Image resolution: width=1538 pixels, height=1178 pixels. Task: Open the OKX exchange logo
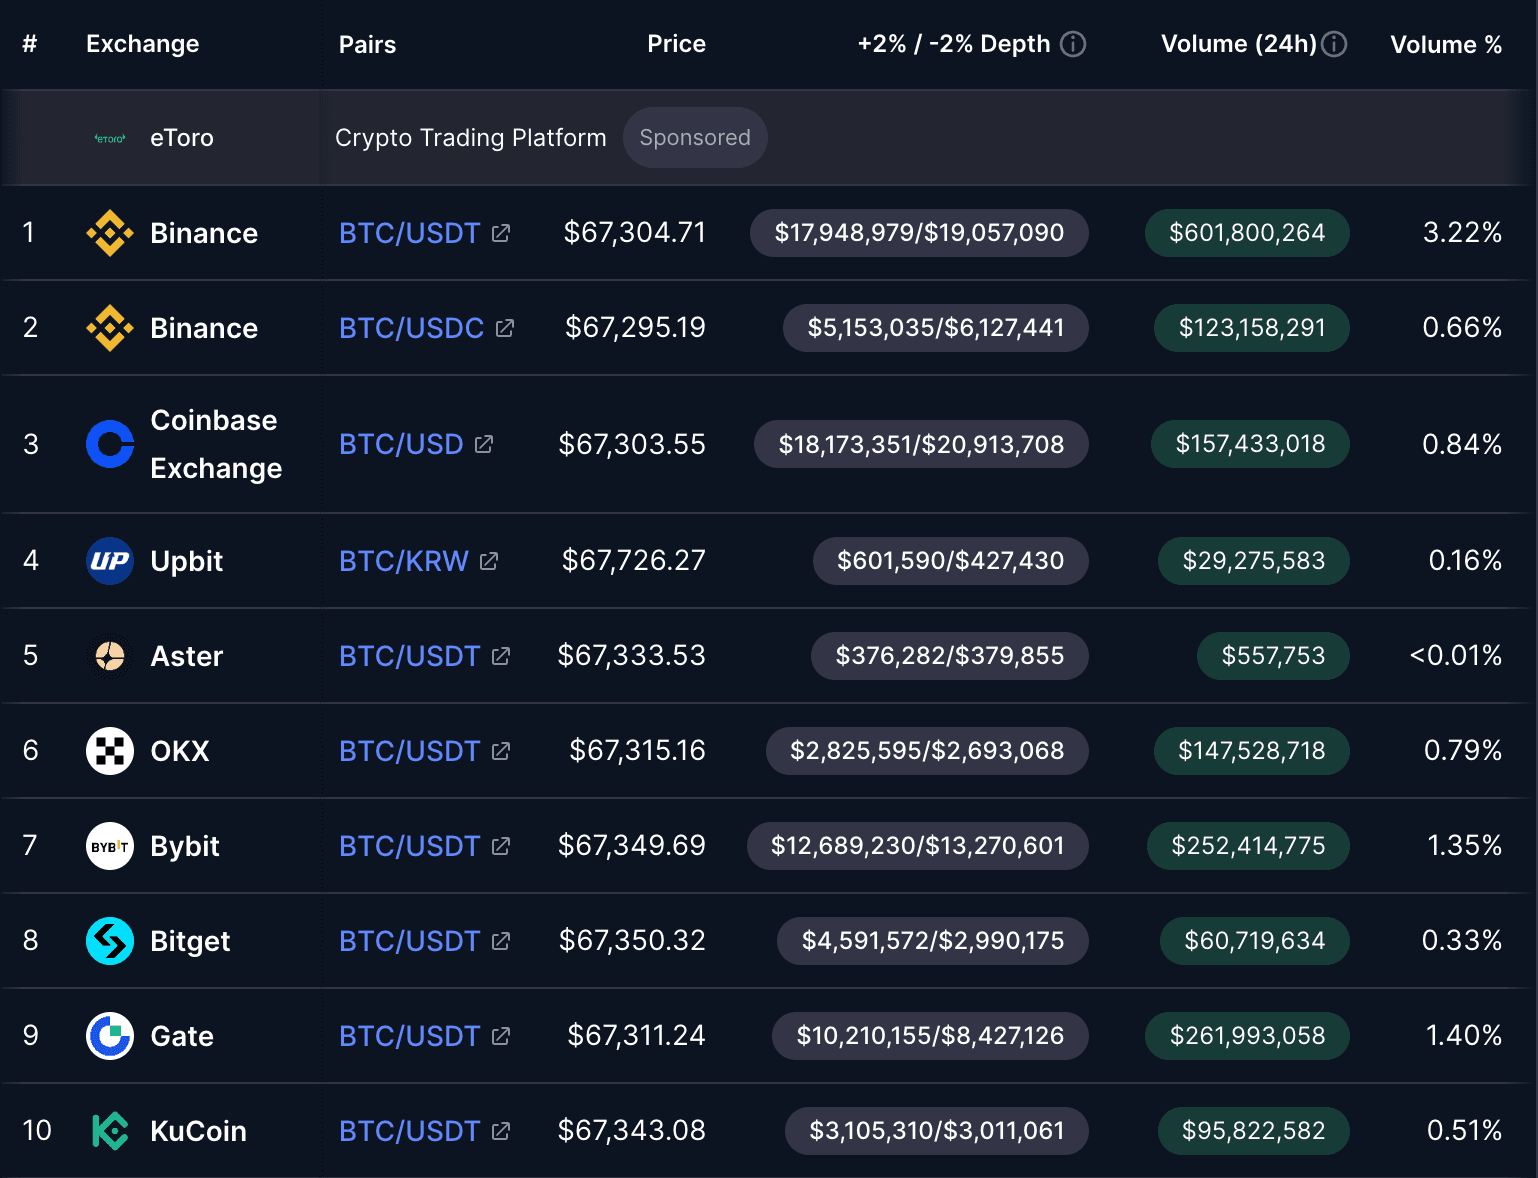pyautogui.click(x=109, y=750)
